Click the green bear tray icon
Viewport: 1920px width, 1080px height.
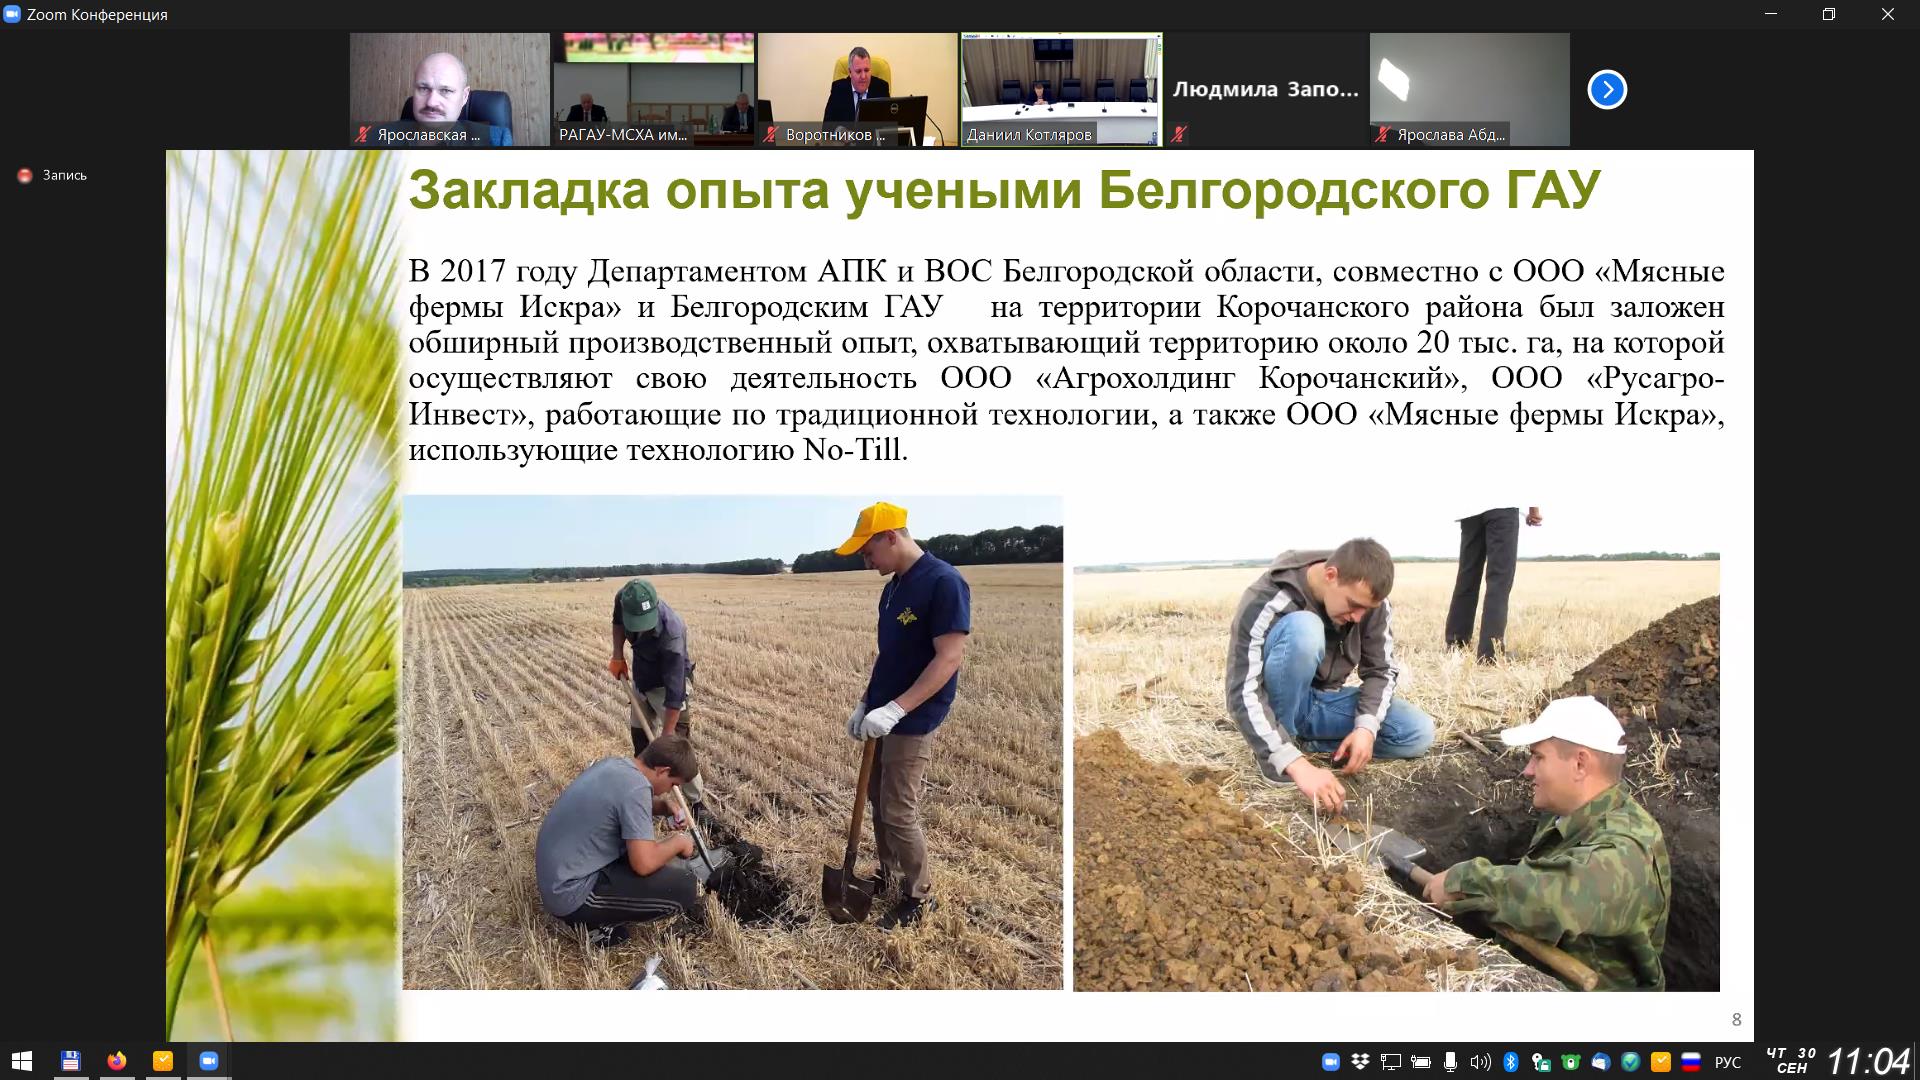[1571, 1062]
